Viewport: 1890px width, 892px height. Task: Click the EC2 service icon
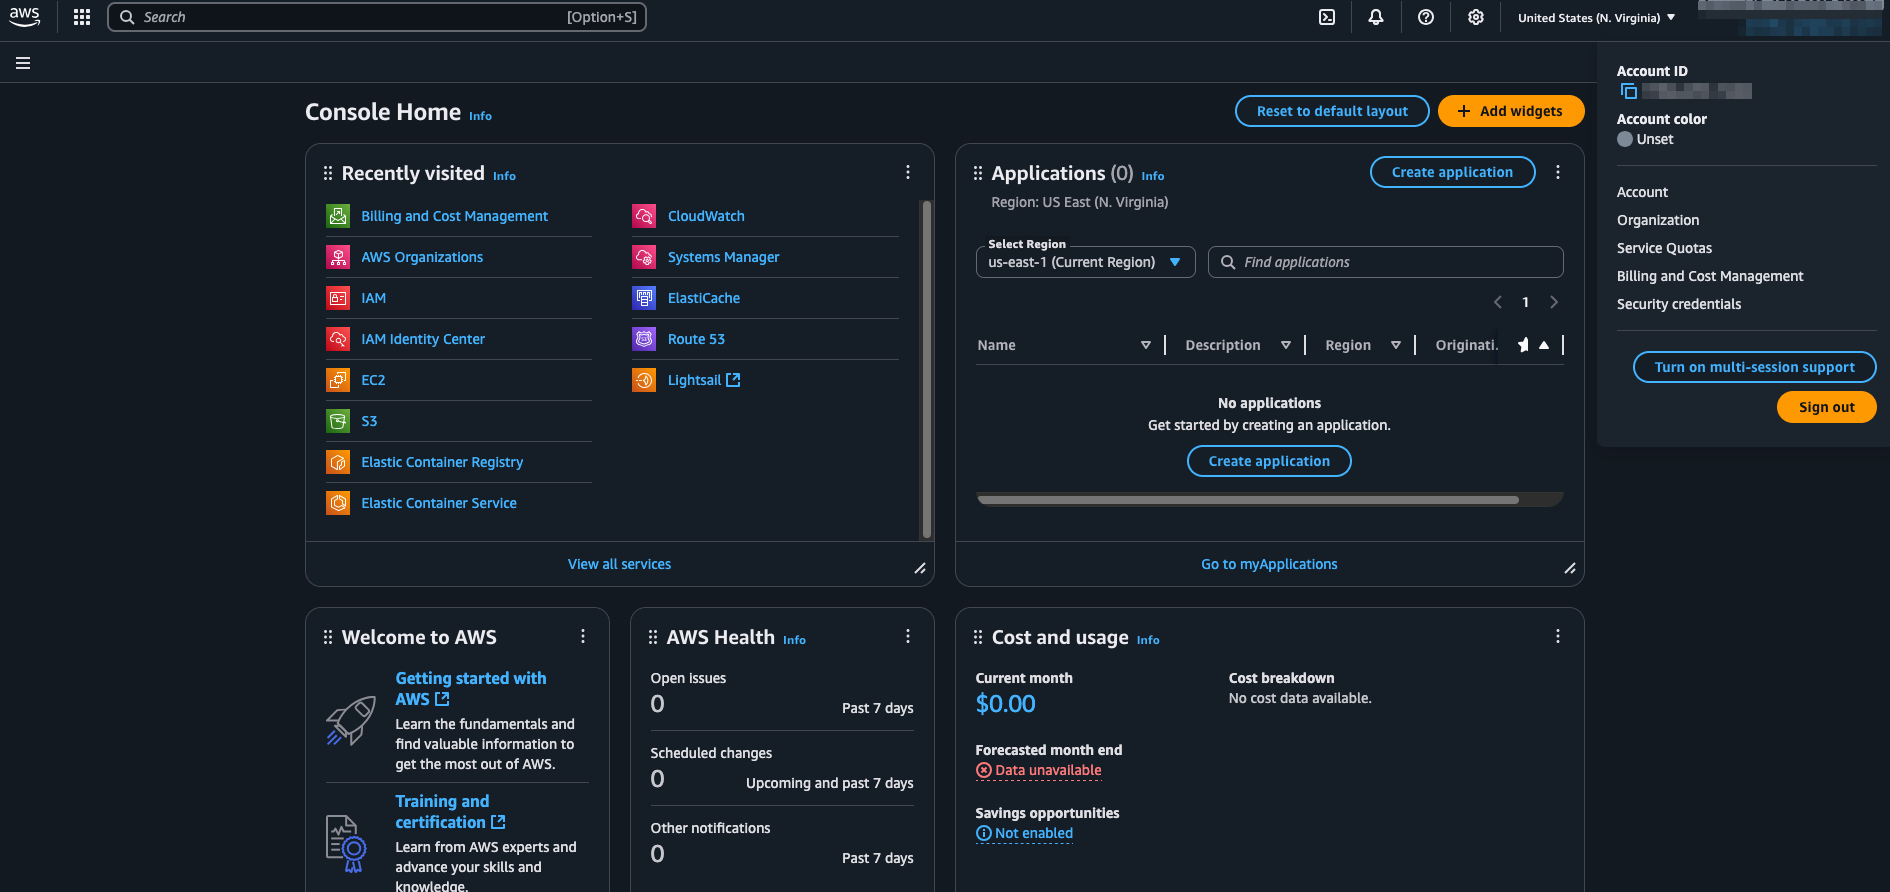tap(338, 380)
